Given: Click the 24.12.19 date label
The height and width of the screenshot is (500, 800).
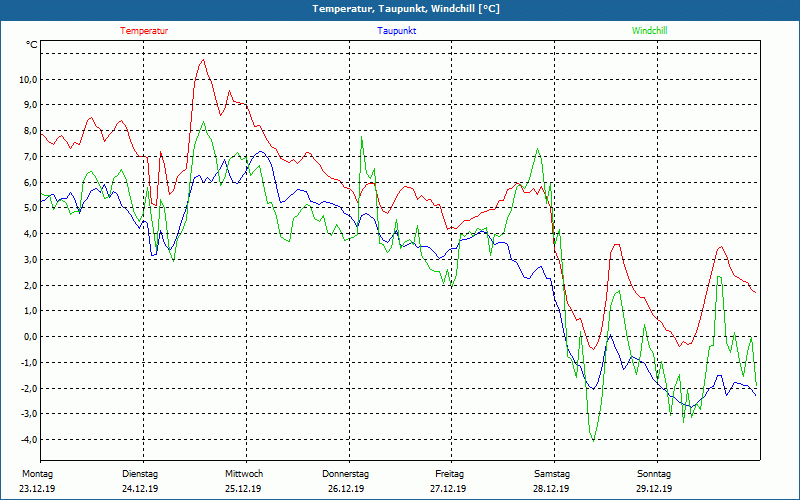Looking at the screenshot, I should 140,489.
